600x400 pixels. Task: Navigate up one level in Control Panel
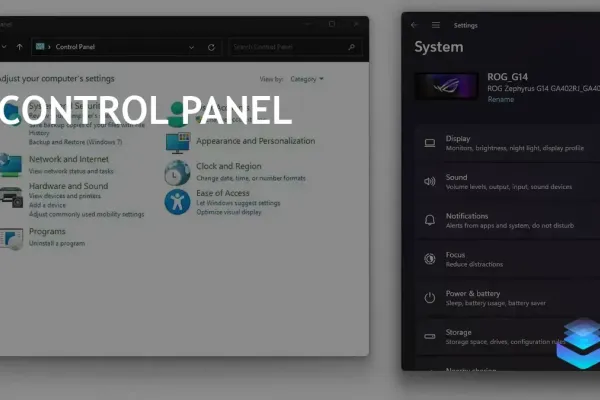pos(20,47)
